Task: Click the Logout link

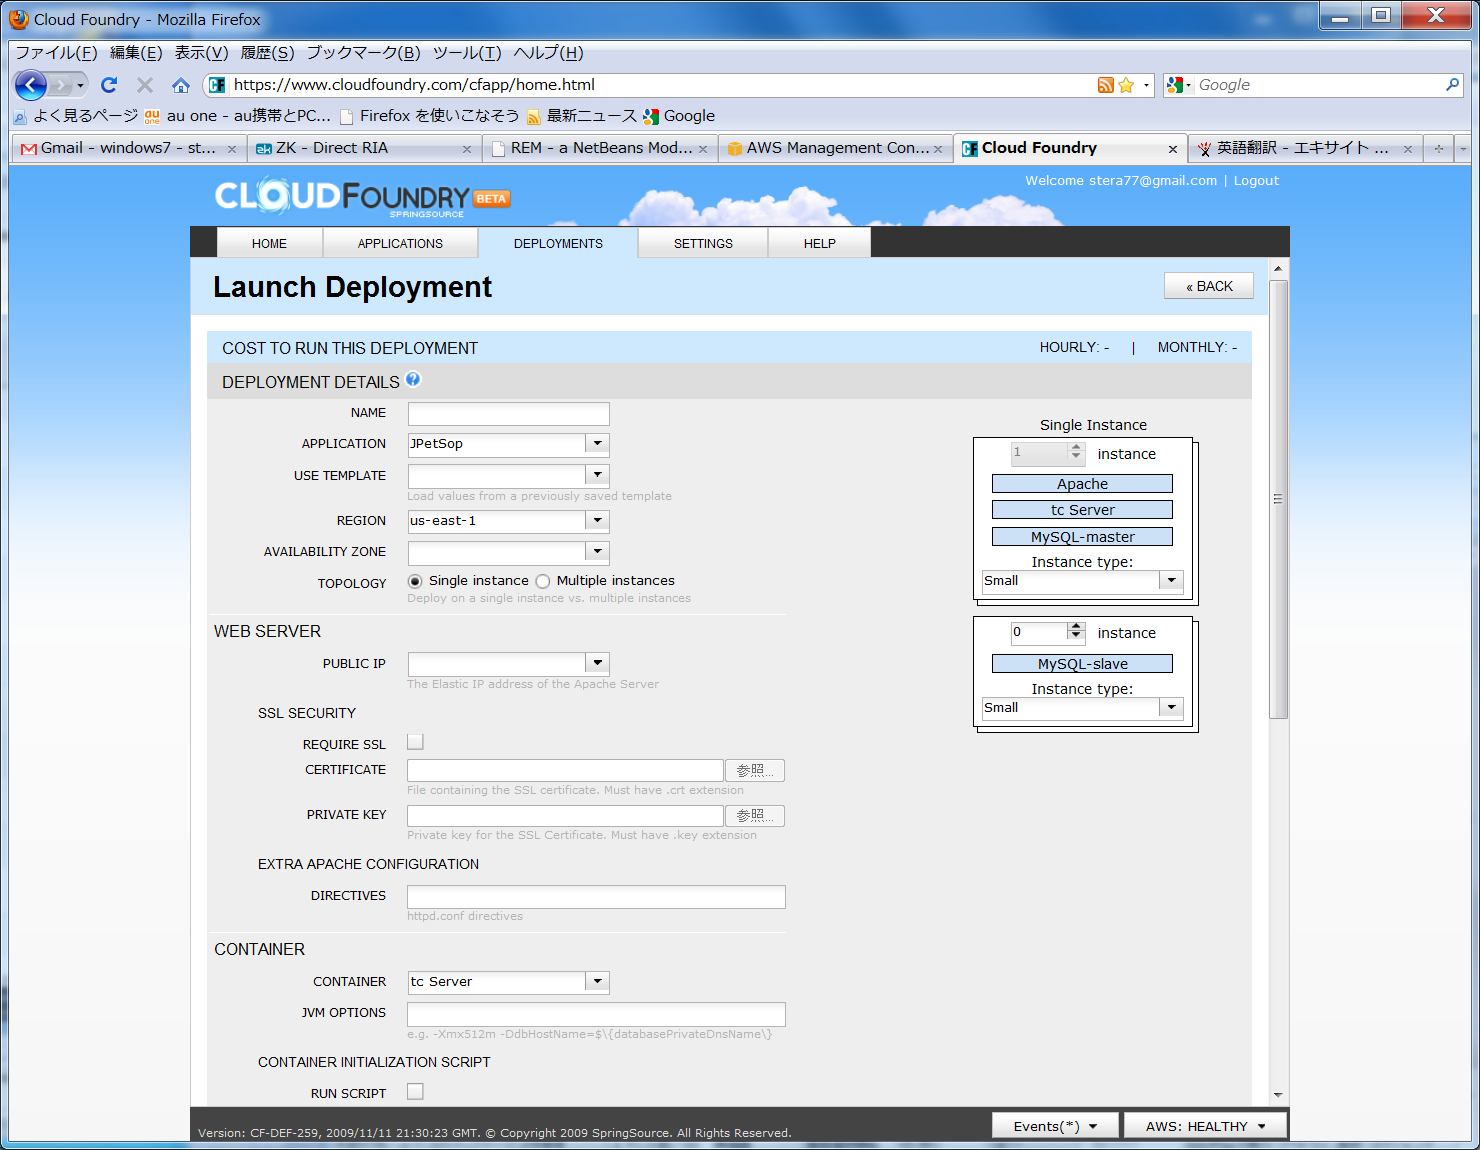Action: click(1256, 181)
